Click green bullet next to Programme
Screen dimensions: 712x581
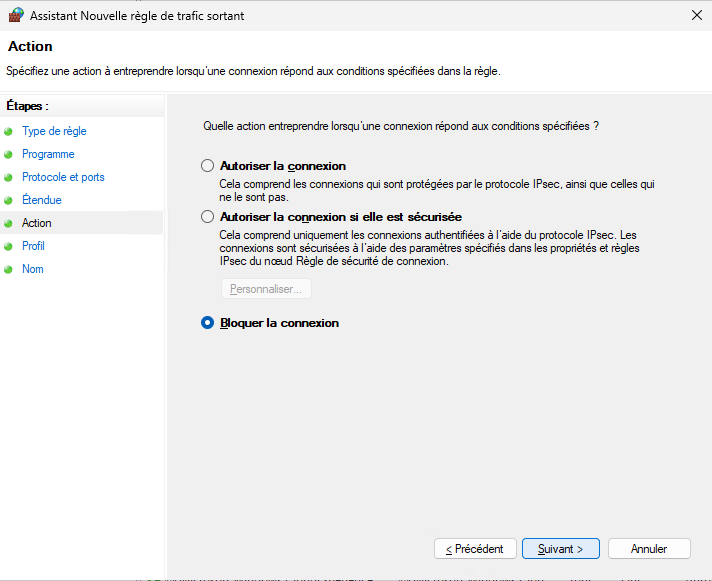[9, 154]
